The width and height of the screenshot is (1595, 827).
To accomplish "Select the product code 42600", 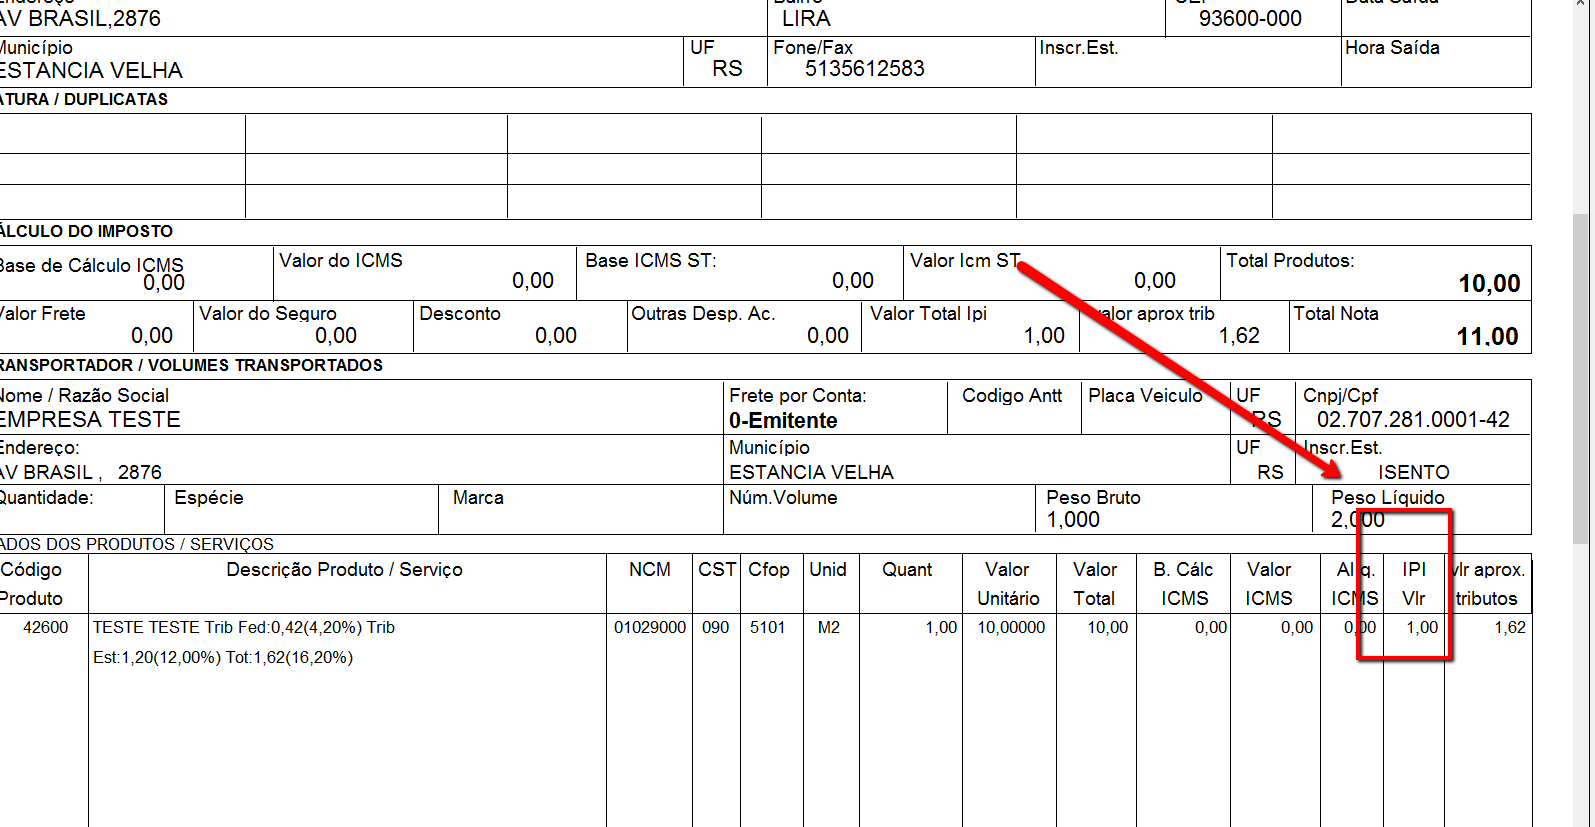I will 46,628.
